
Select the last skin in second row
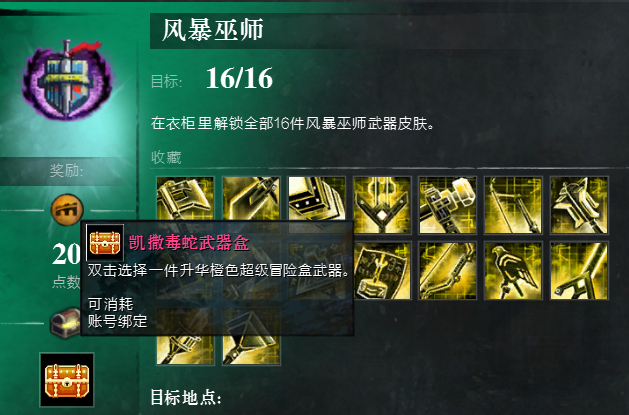tap(579, 271)
